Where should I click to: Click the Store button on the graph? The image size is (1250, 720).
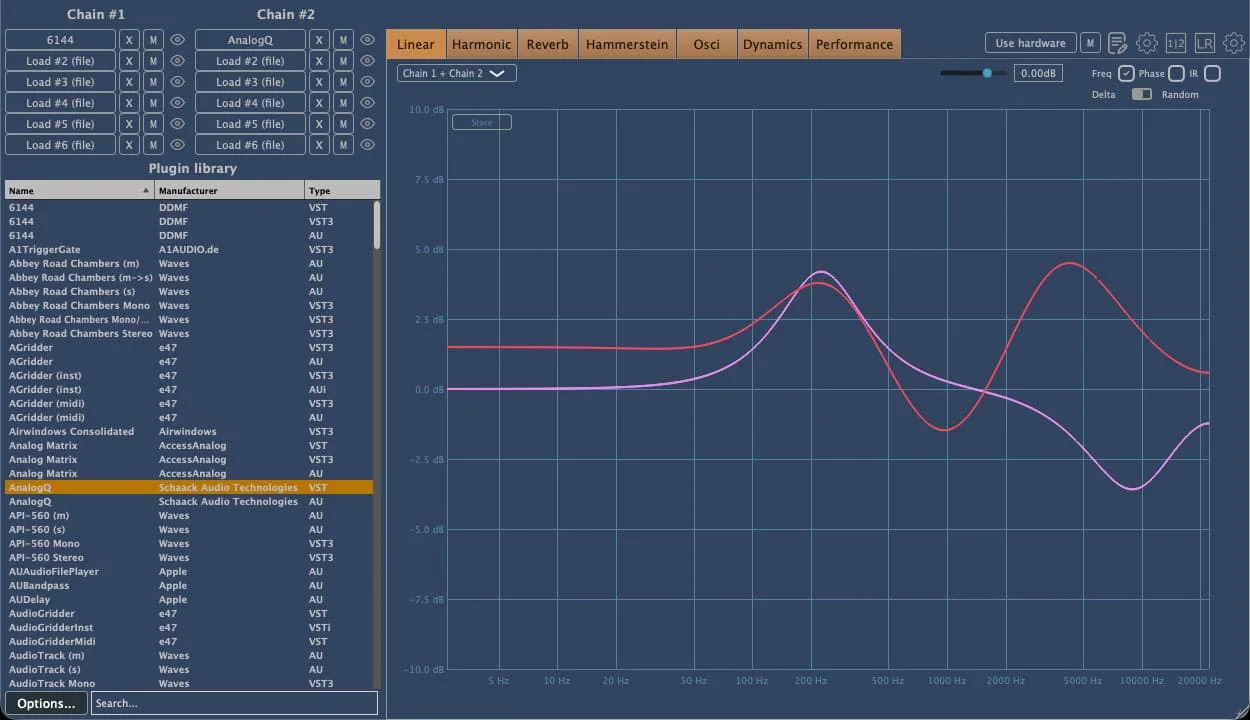tap(482, 122)
